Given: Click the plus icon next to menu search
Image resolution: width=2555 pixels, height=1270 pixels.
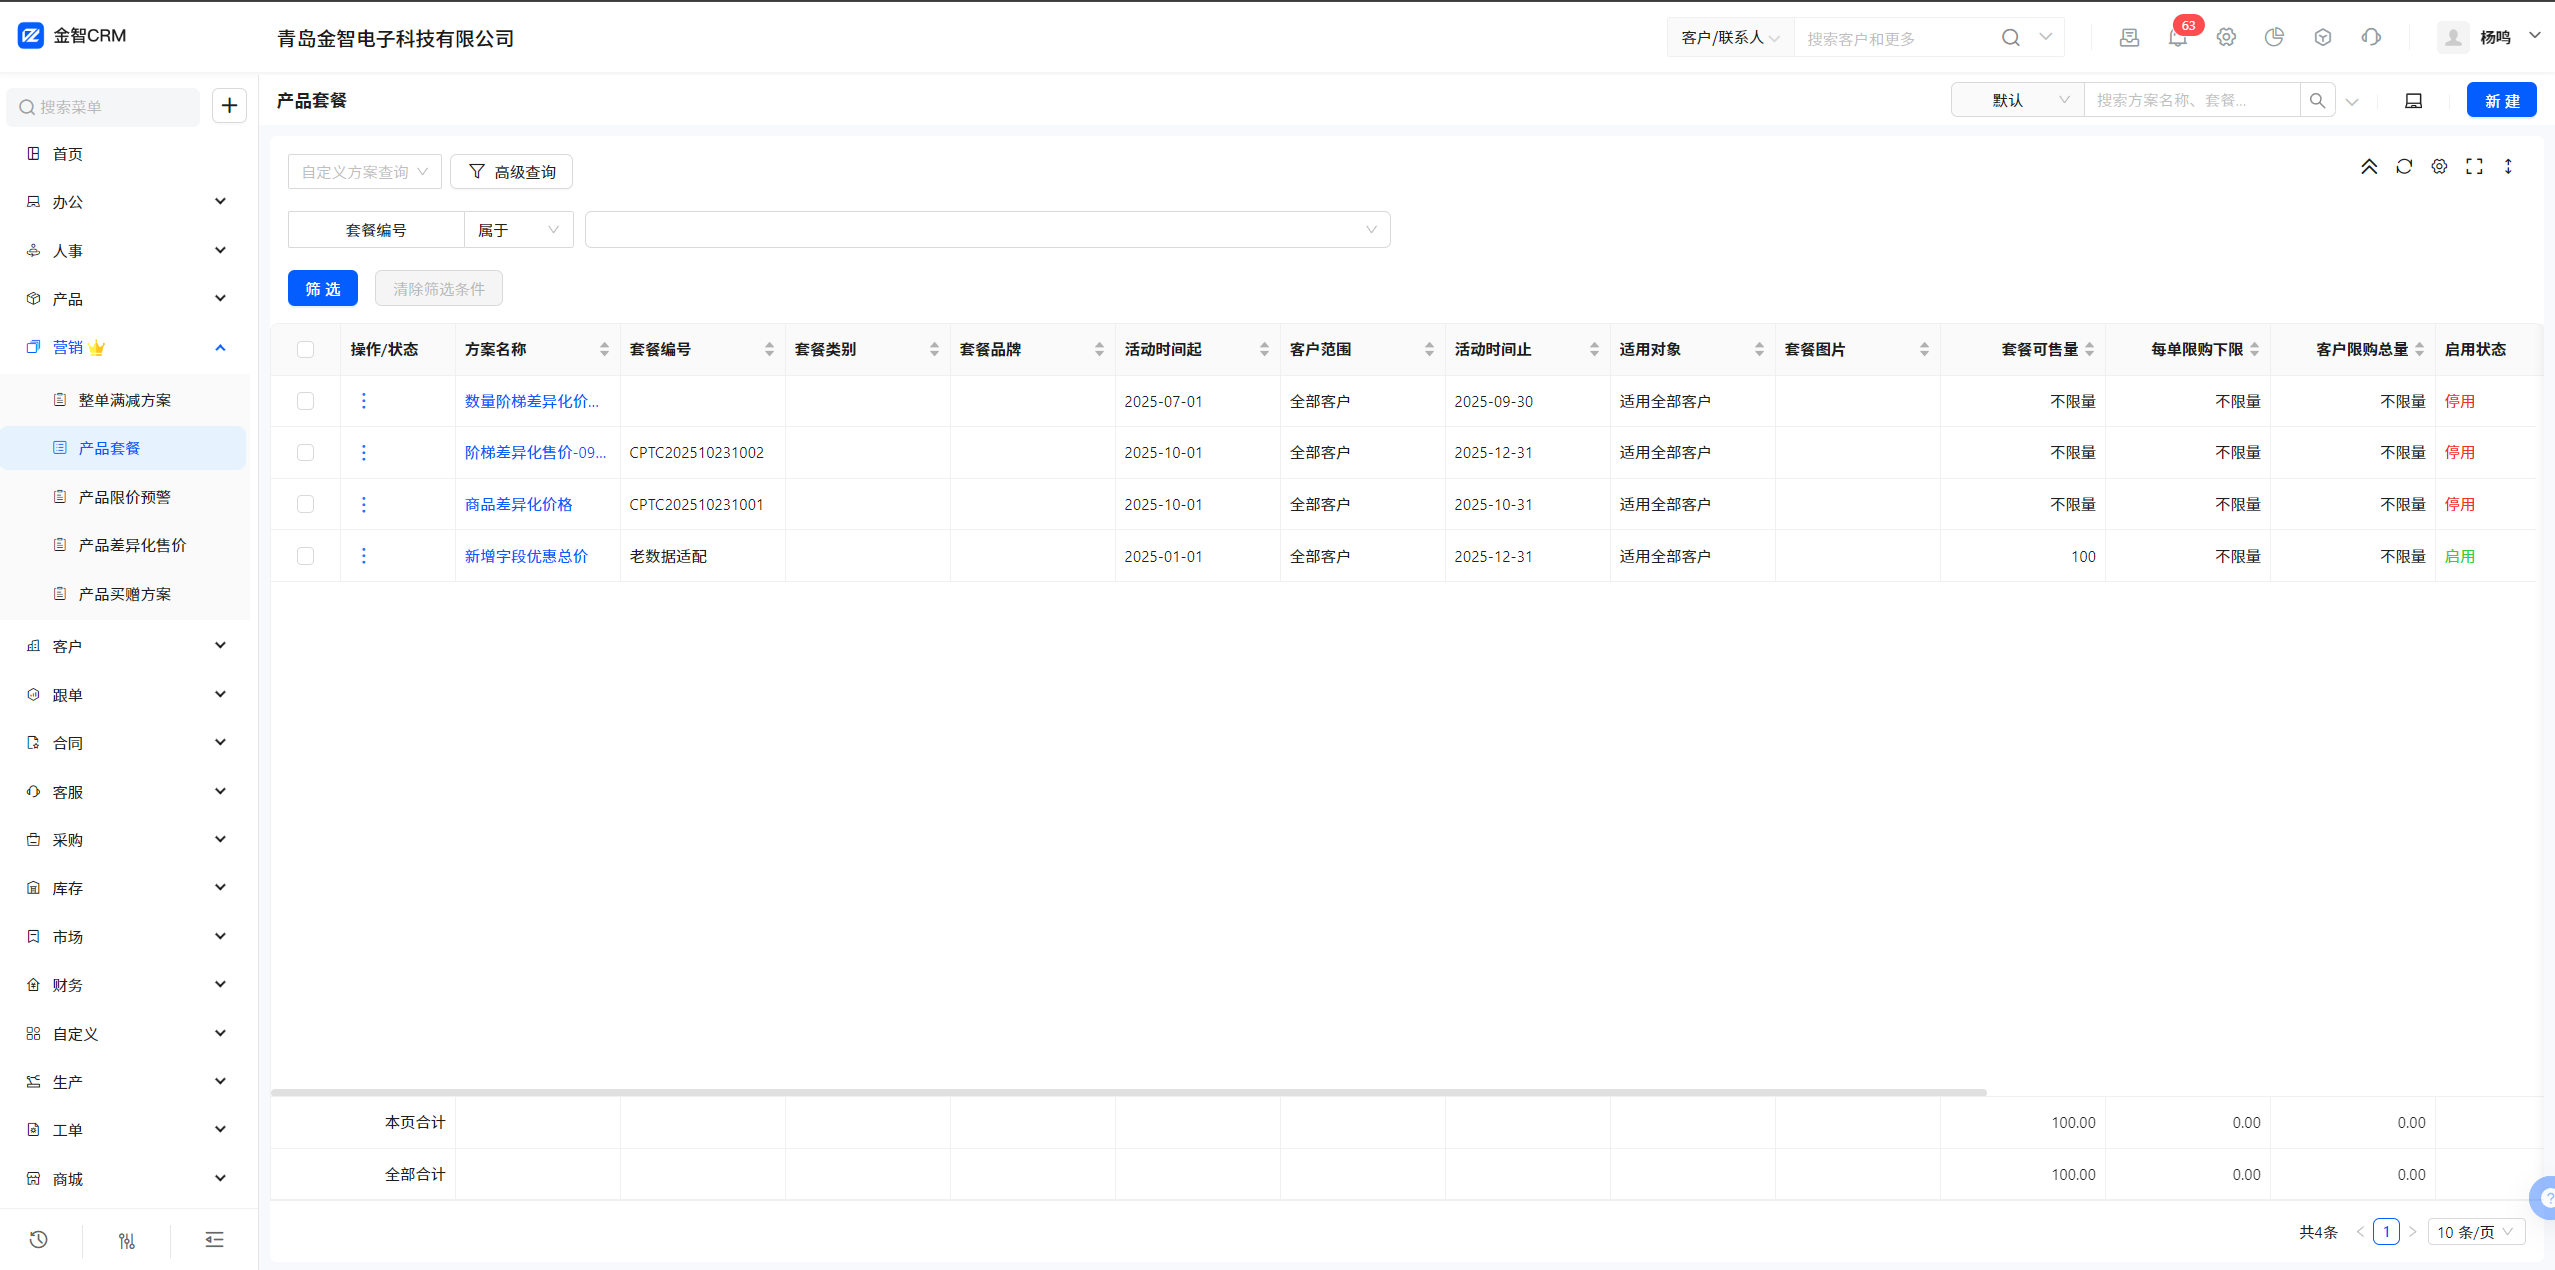Looking at the screenshot, I should coord(229,106).
